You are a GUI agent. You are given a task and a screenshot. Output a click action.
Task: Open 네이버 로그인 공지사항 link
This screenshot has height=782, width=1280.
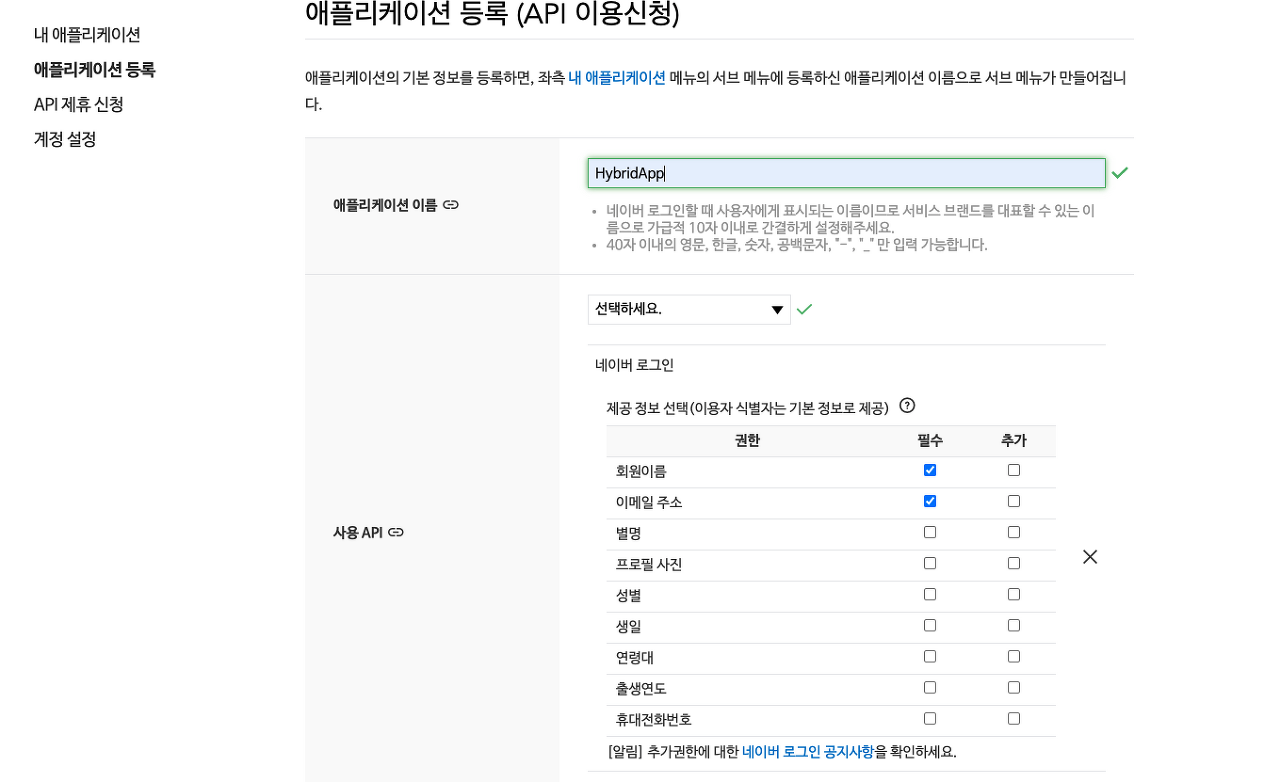point(808,752)
